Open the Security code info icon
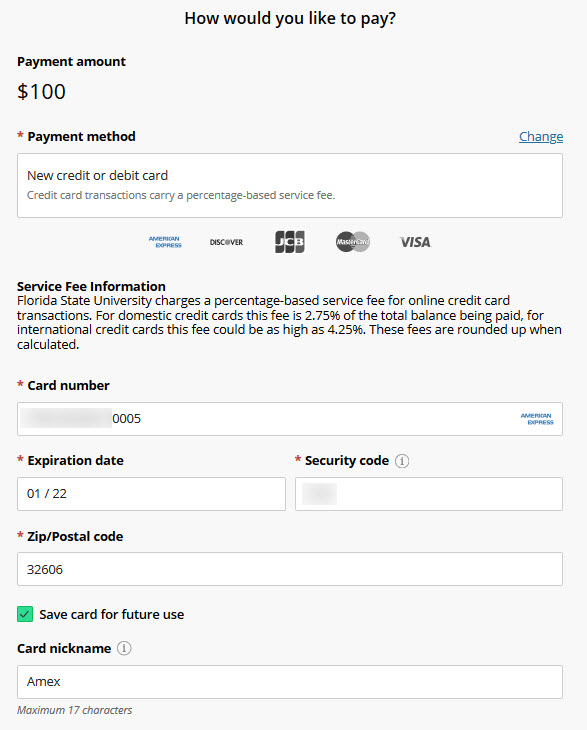Viewport: 587px width, 730px height. click(x=402, y=461)
